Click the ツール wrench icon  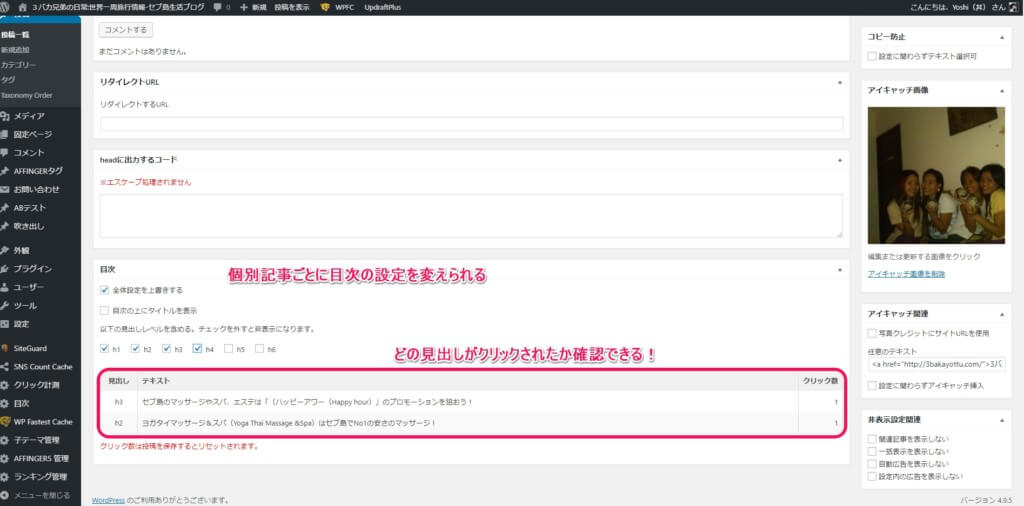(5, 306)
